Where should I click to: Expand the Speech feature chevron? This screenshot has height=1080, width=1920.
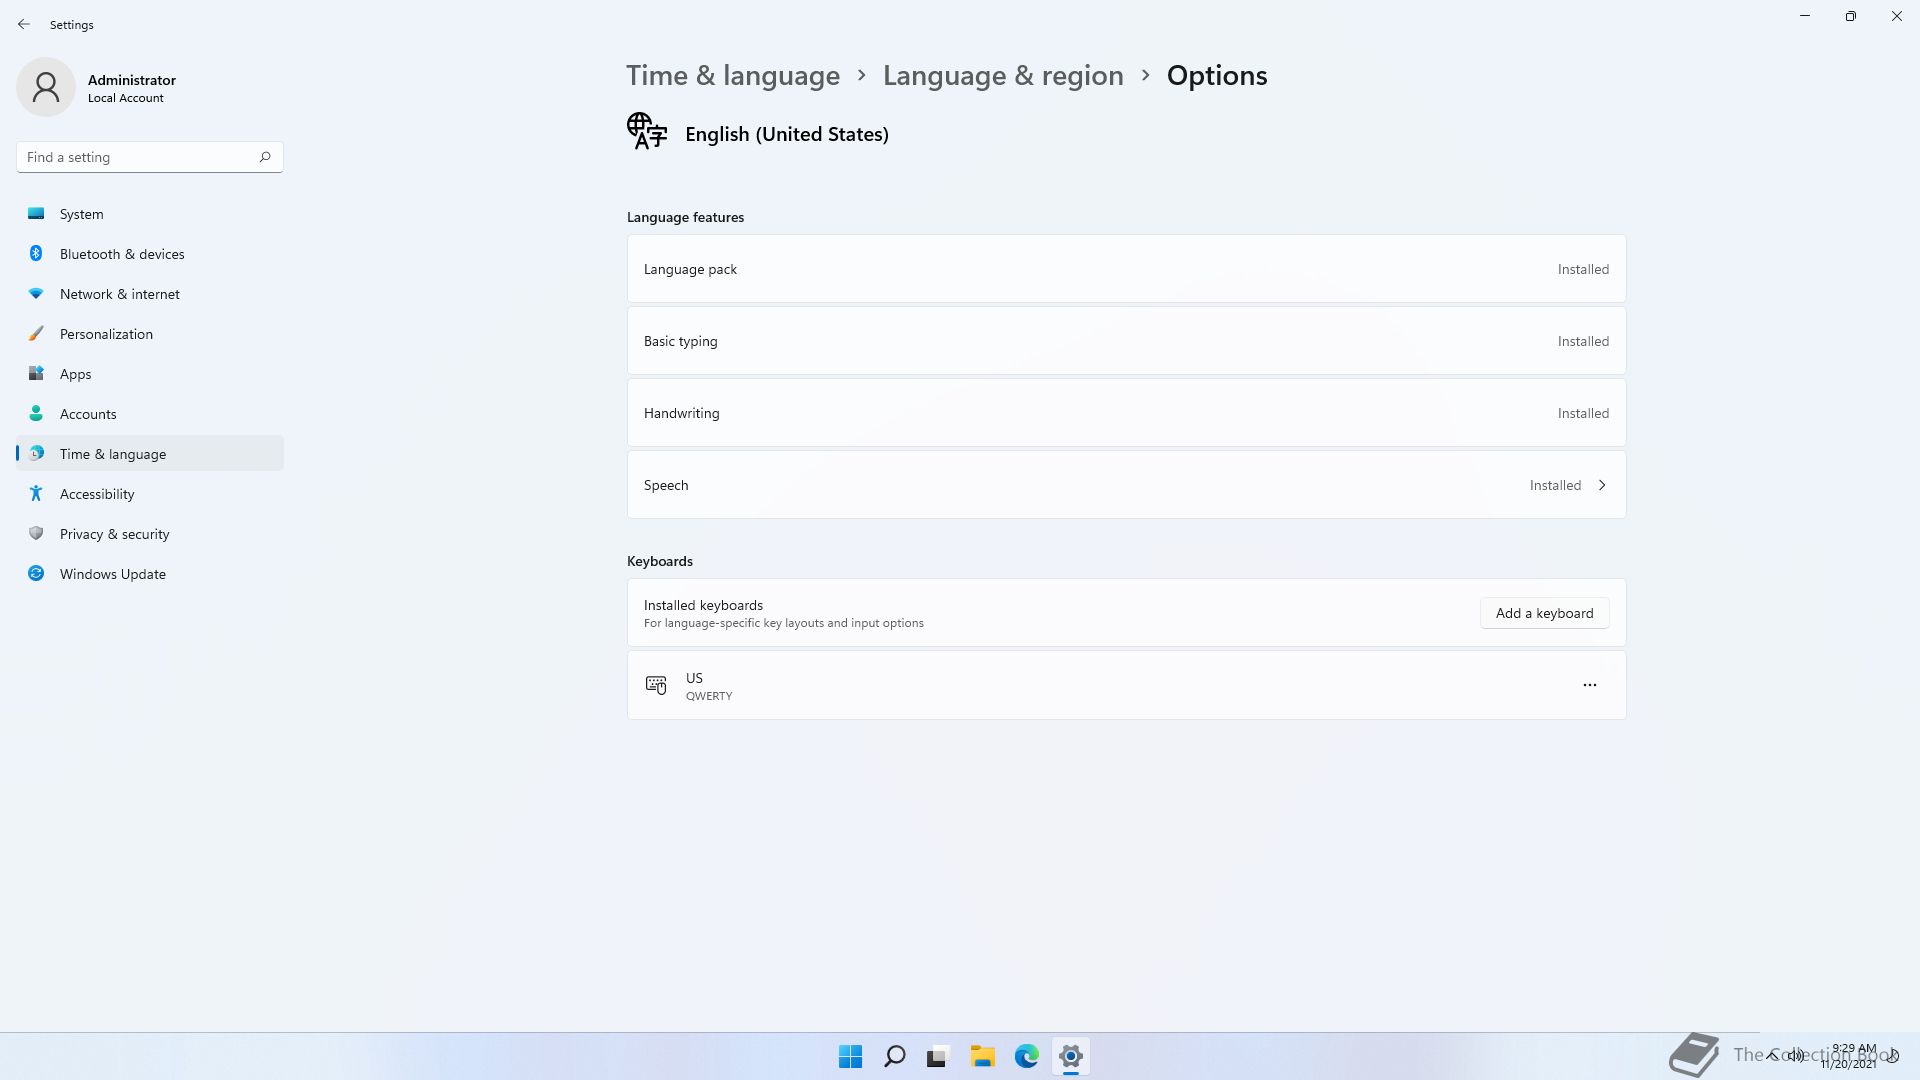pyautogui.click(x=1602, y=485)
